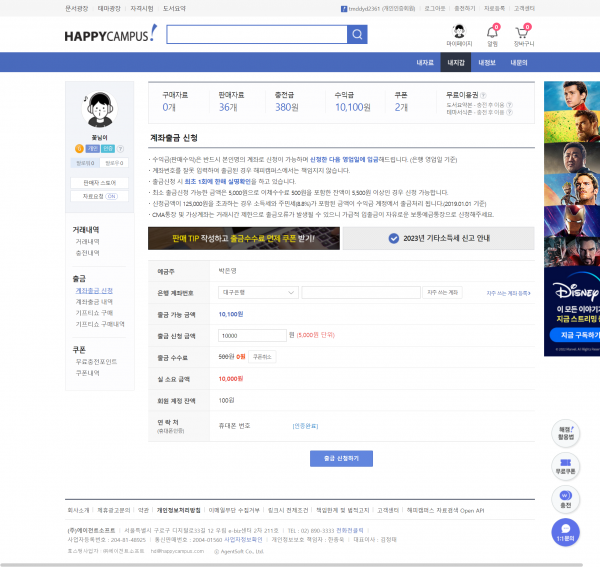Image resolution: width=600 pixels, height=567 pixels.
Task: Click the 자주 쓰는 계좌 button
Action: pyautogui.click(x=443, y=292)
